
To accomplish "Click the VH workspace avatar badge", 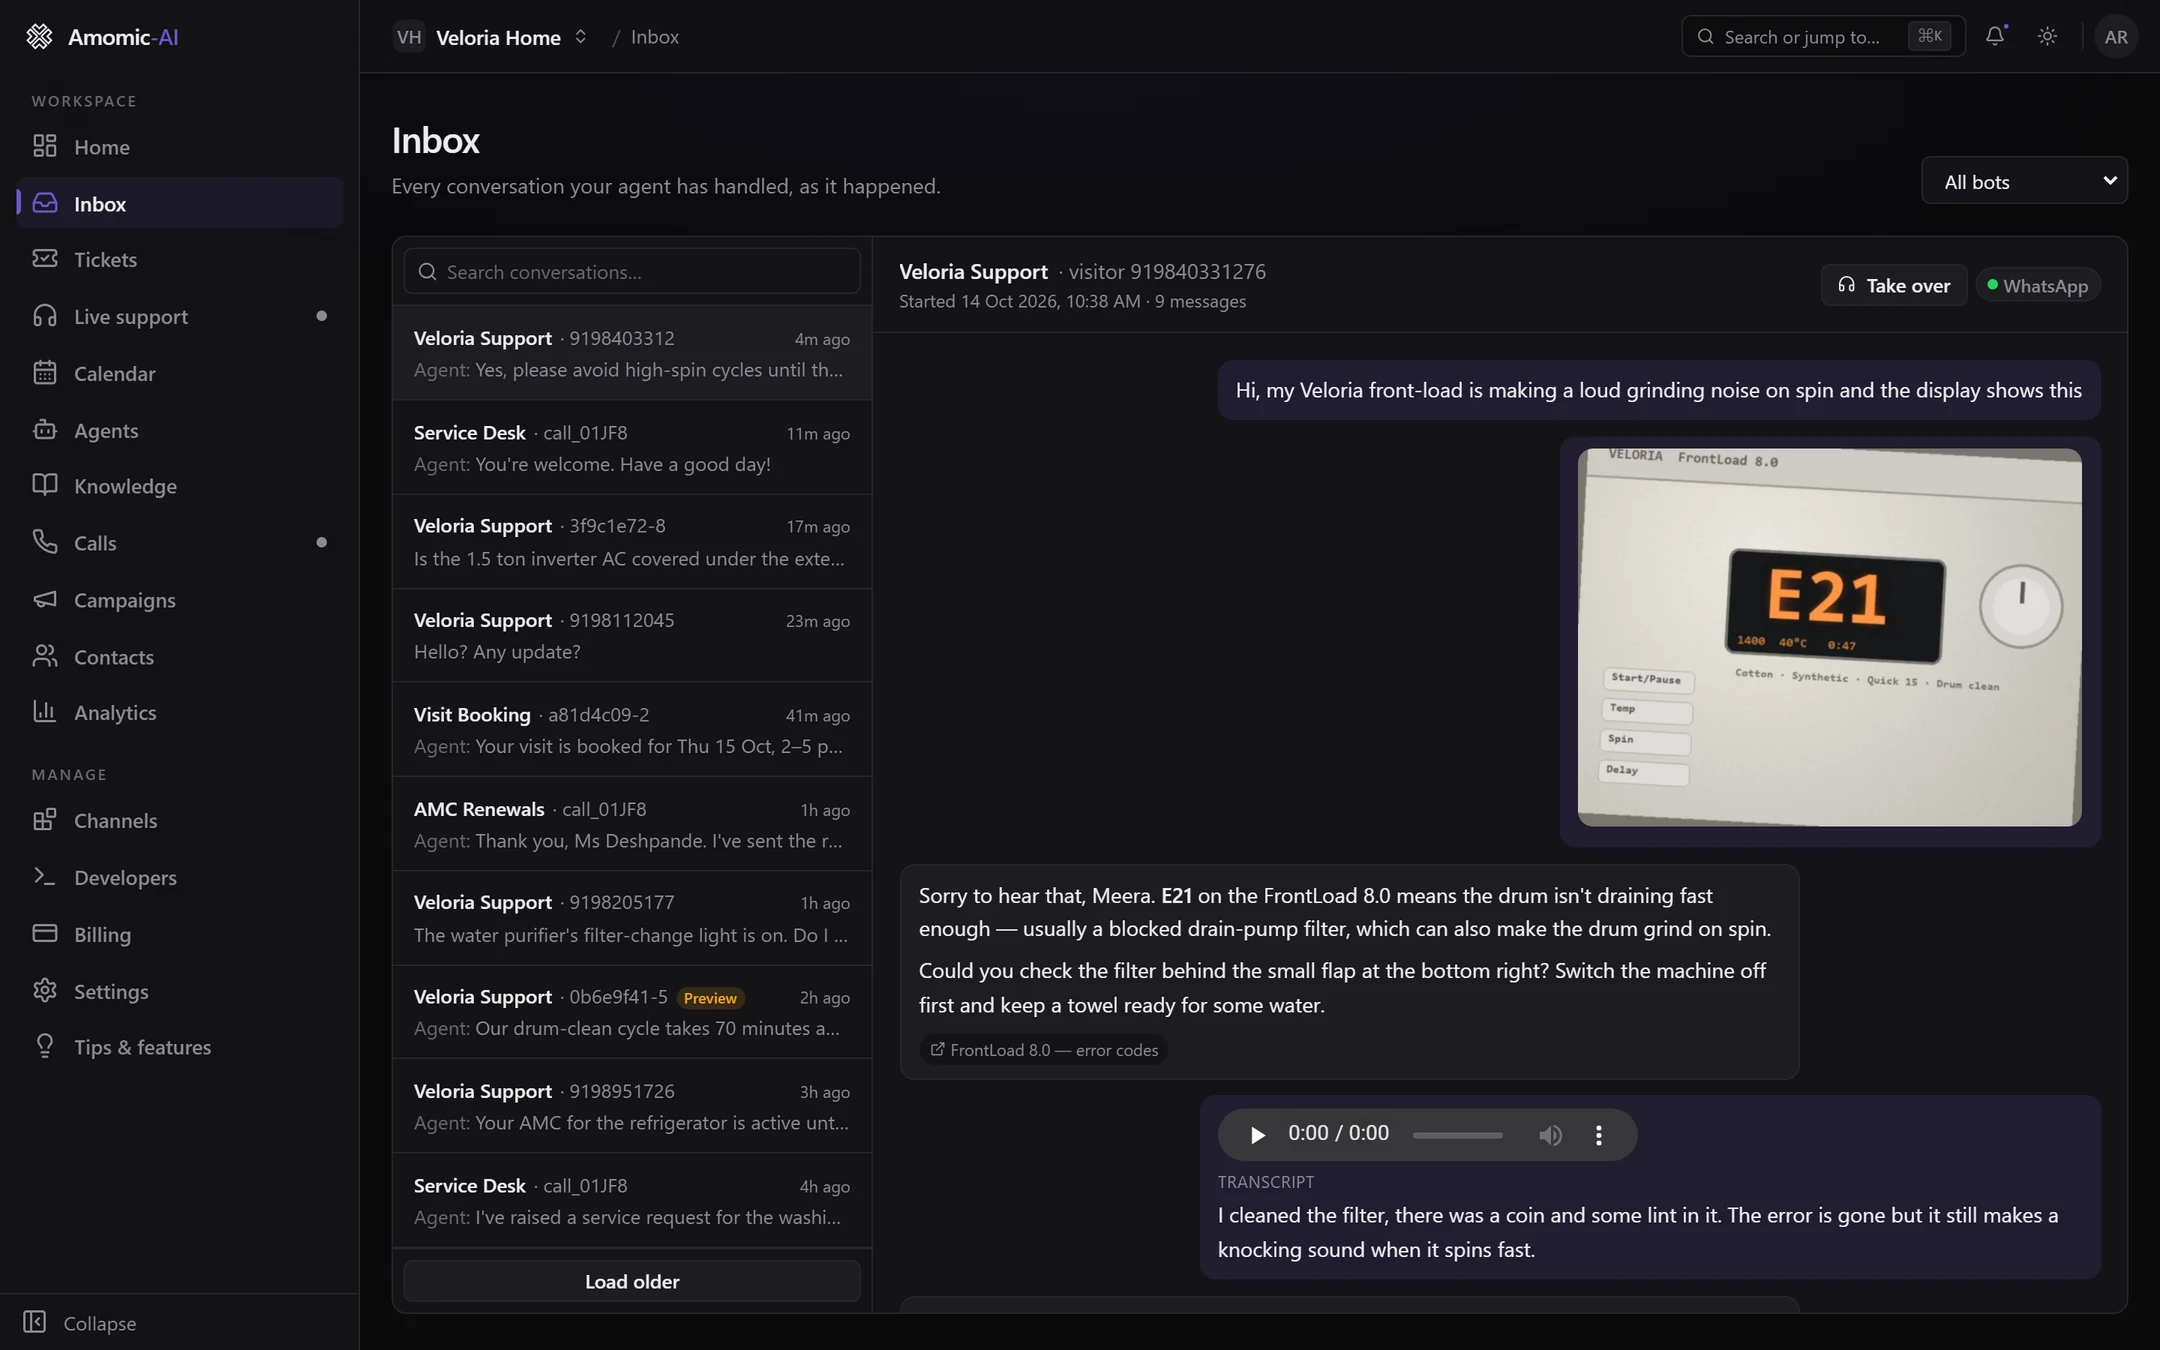I will pyautogui.click(x=409, y=37).
